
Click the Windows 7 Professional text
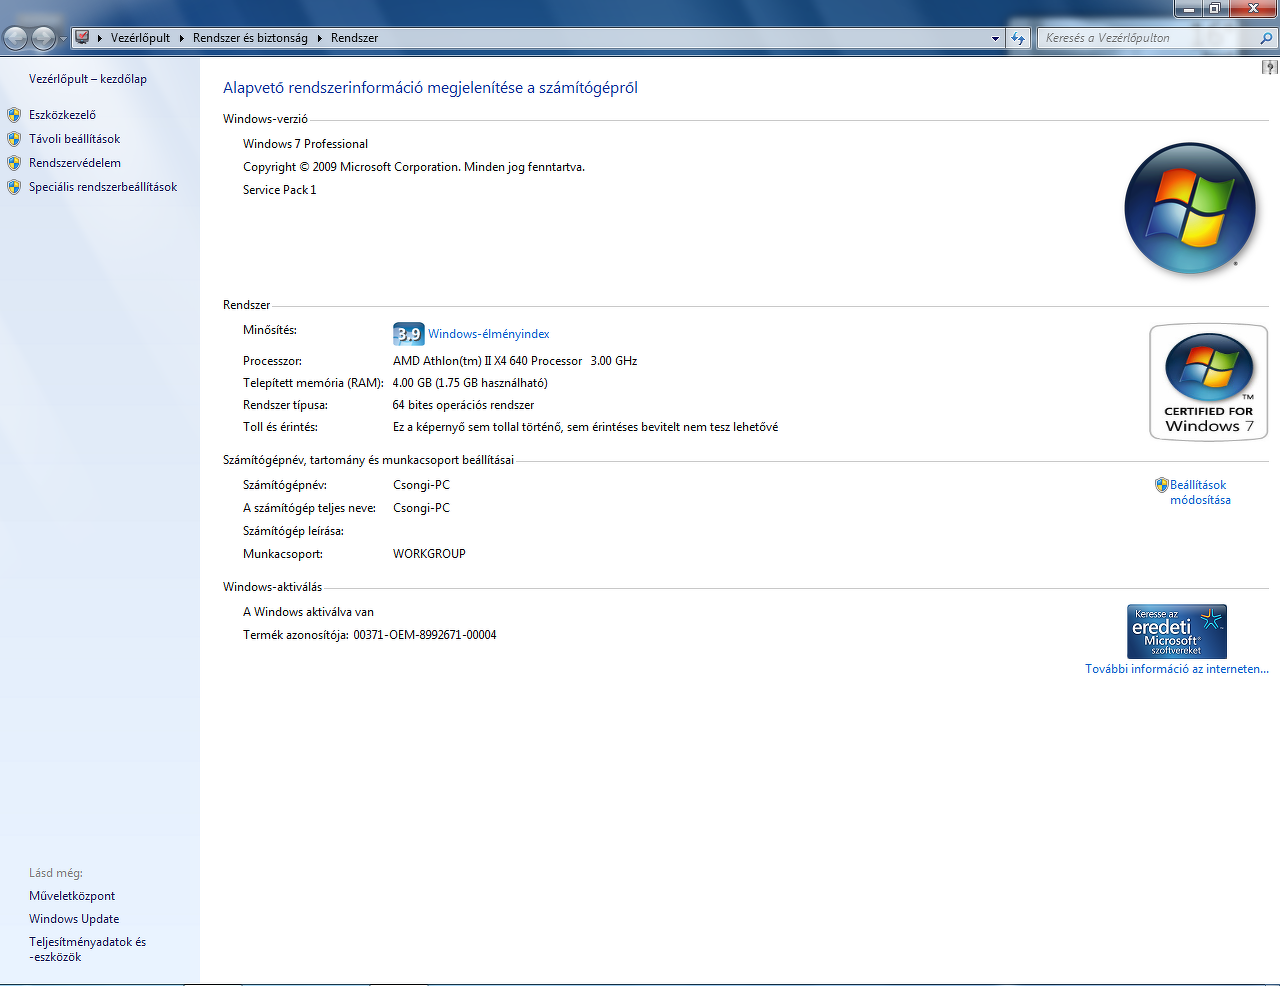tap(305, 144)
